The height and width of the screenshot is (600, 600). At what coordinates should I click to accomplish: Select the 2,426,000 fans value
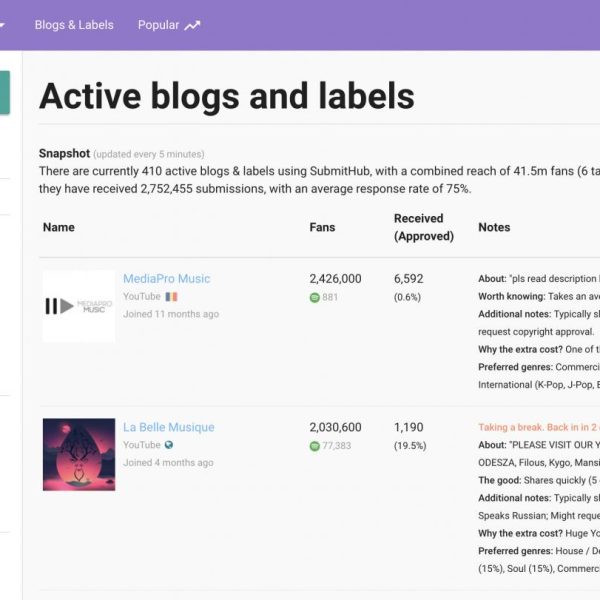pyautogui.click(x=335, y=279)
